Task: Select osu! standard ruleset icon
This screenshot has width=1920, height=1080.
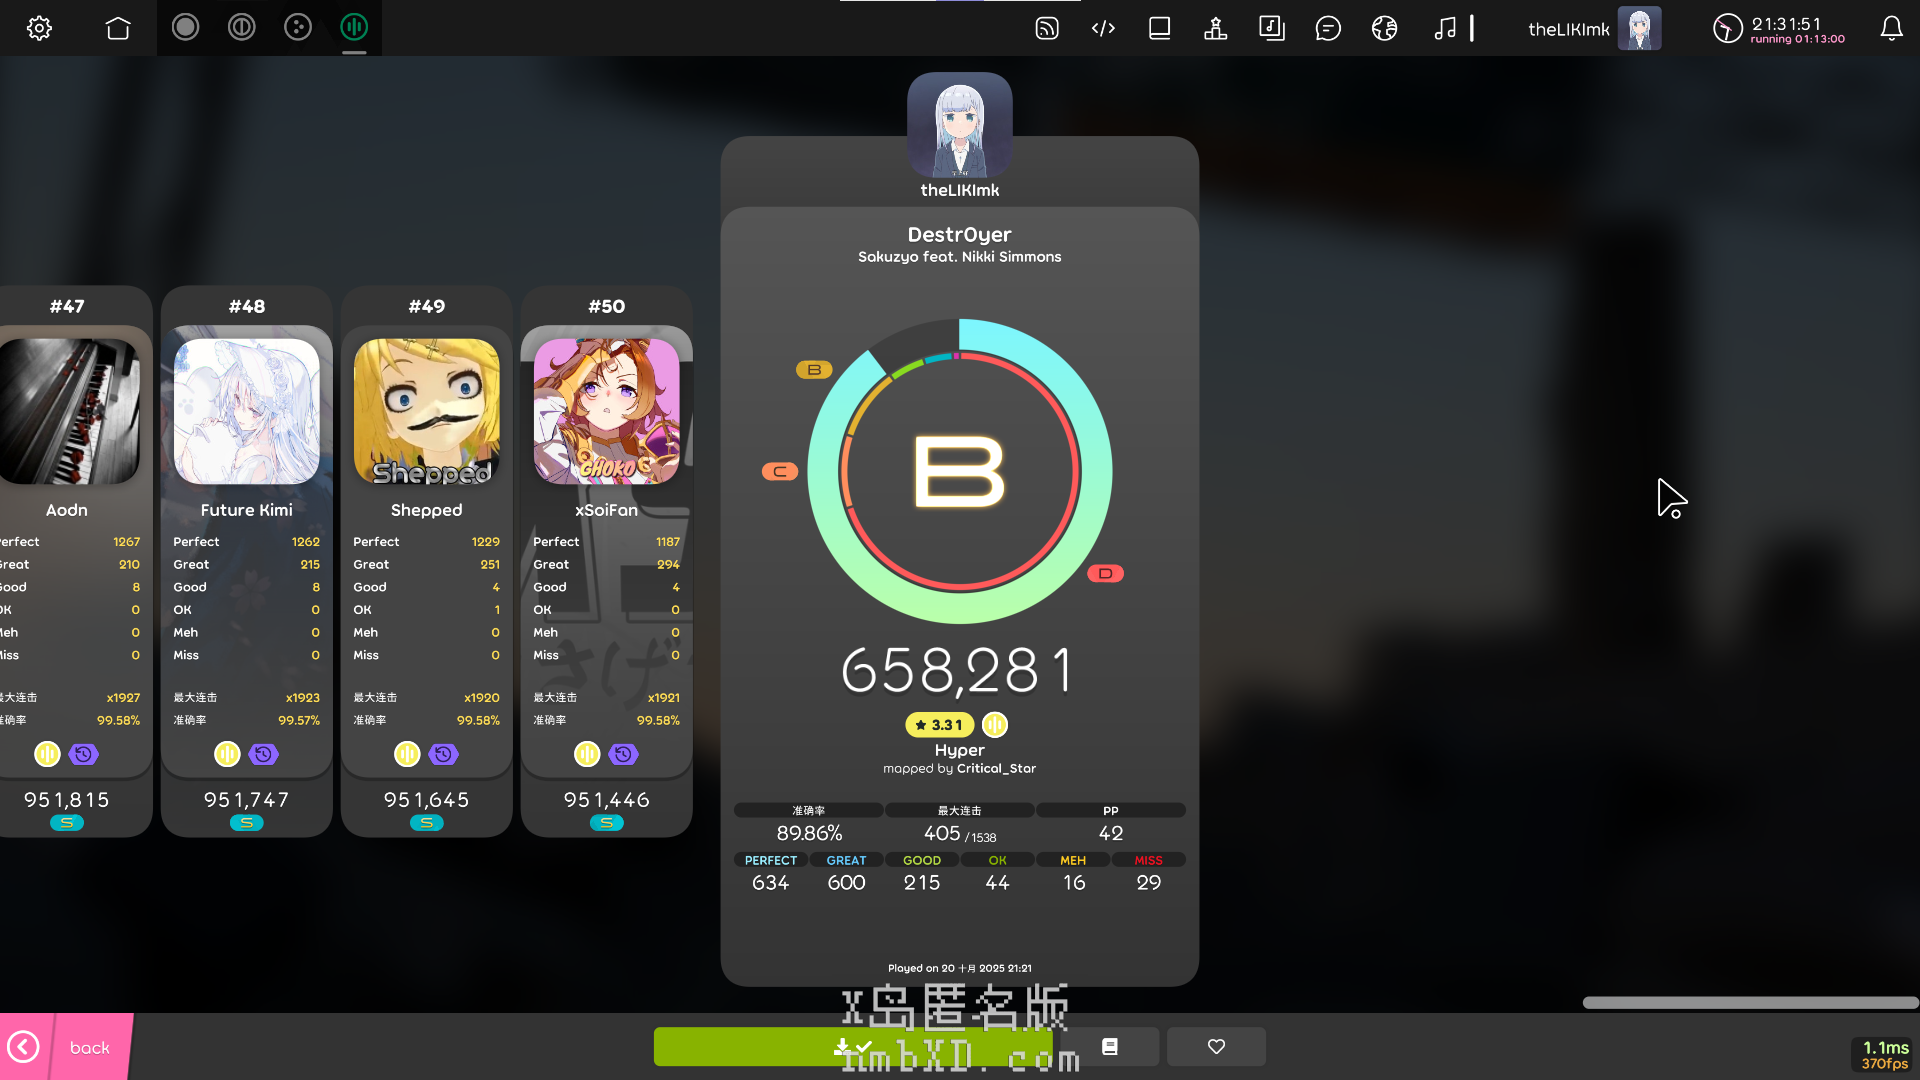Action: point(185,27)
